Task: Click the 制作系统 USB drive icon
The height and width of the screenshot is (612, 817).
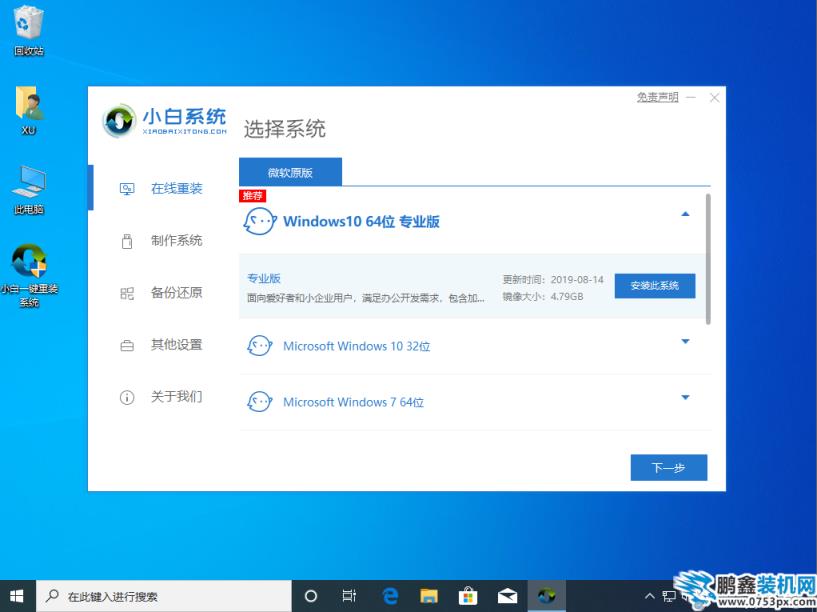Action: coord(127,241)
